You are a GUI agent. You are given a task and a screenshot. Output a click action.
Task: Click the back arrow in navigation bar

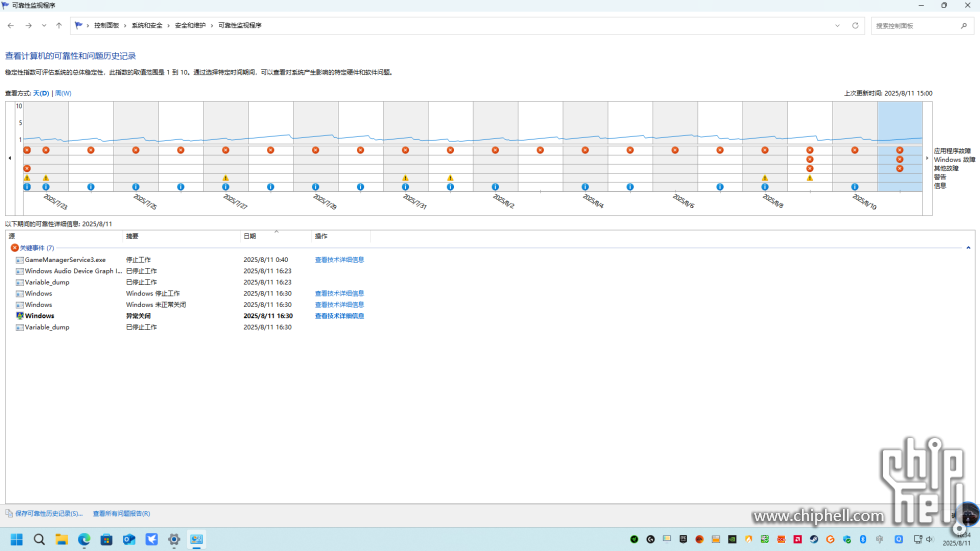click(11, 26)
